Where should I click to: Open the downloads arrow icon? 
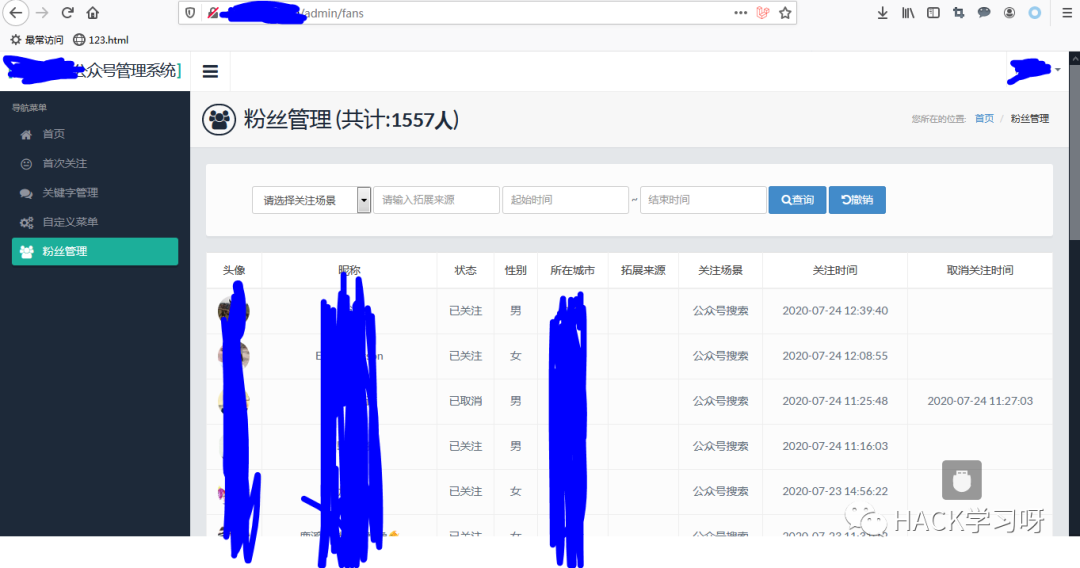coord(882,12)
